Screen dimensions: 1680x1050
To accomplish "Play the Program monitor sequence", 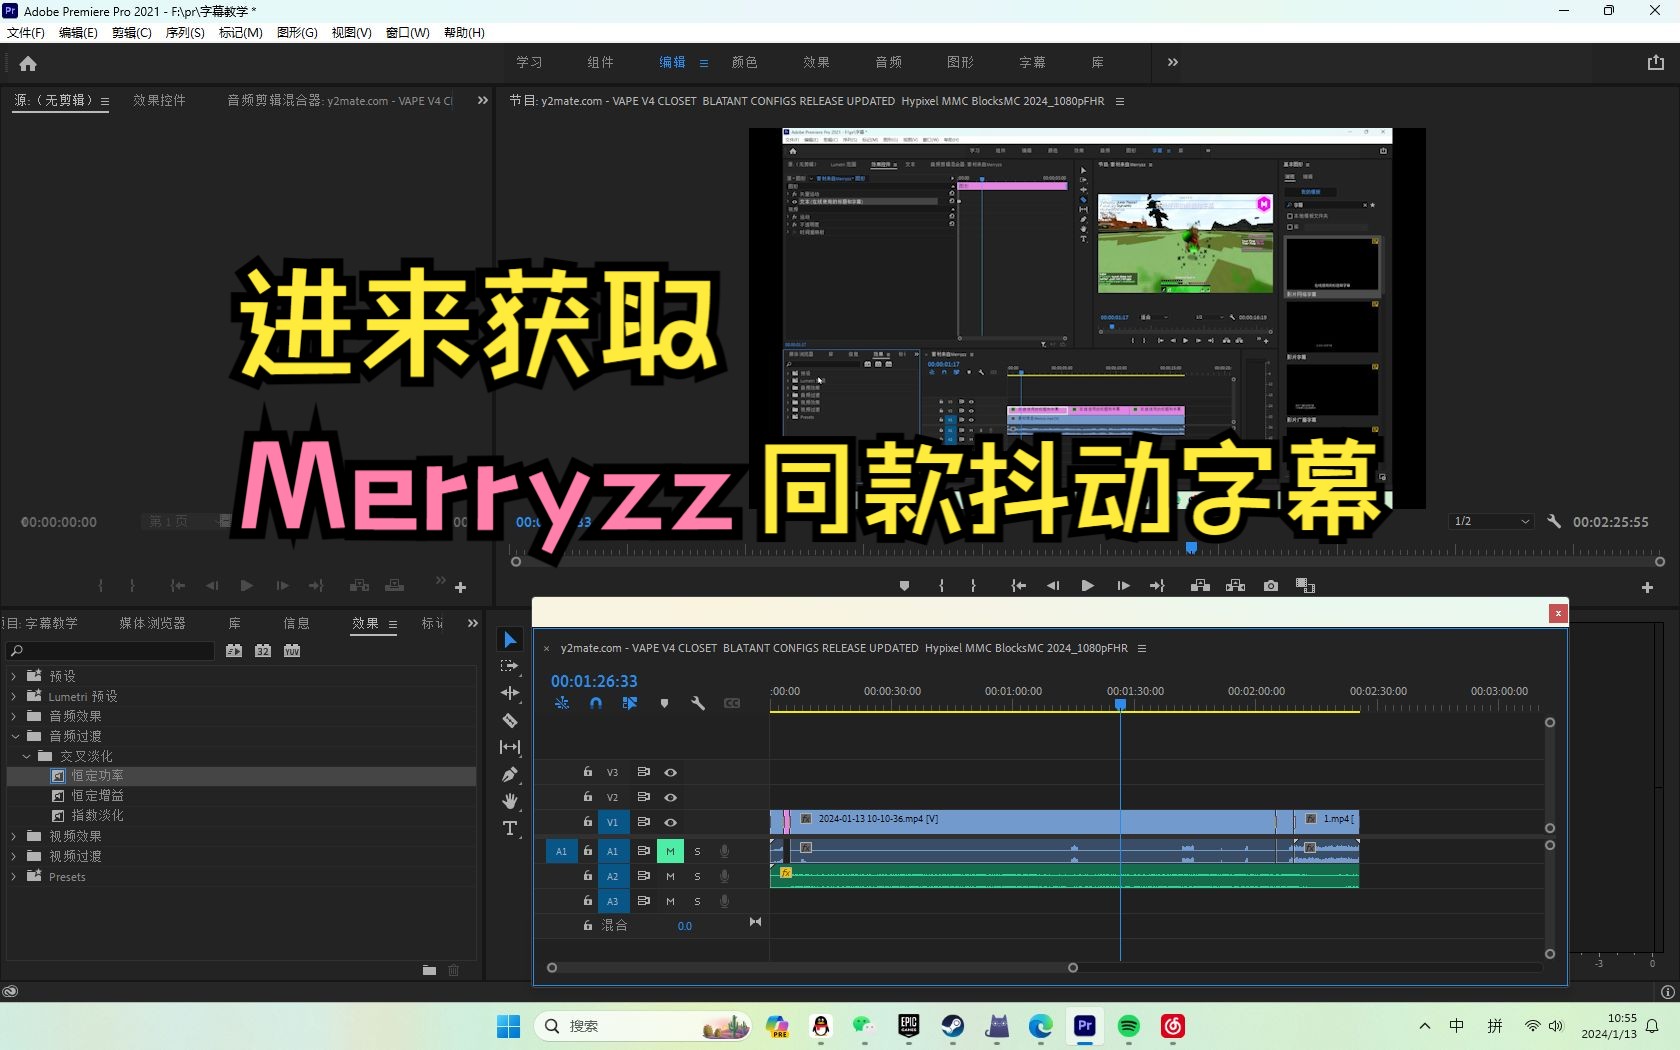I will [1087, 586].
